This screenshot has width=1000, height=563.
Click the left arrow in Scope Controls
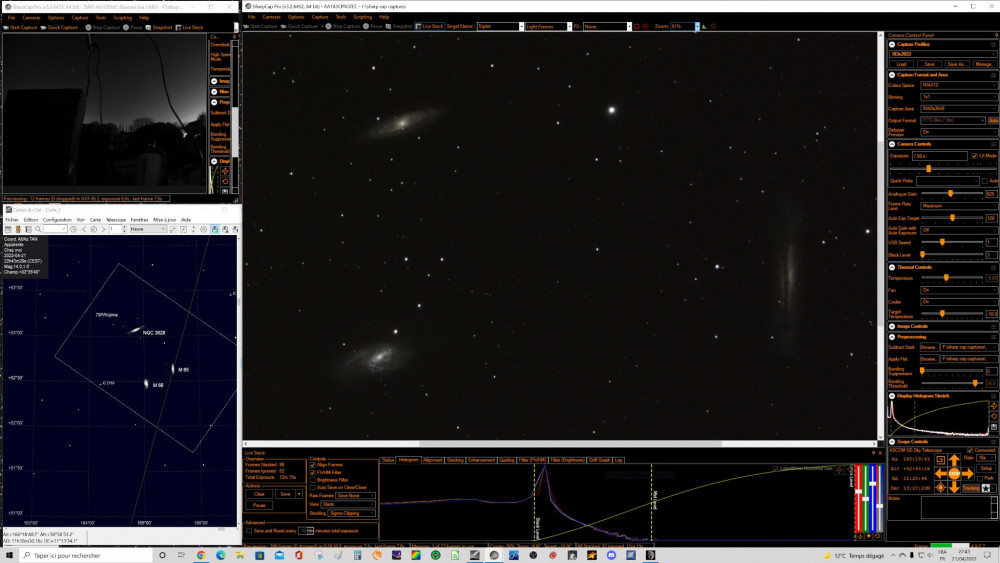[941, 474]
